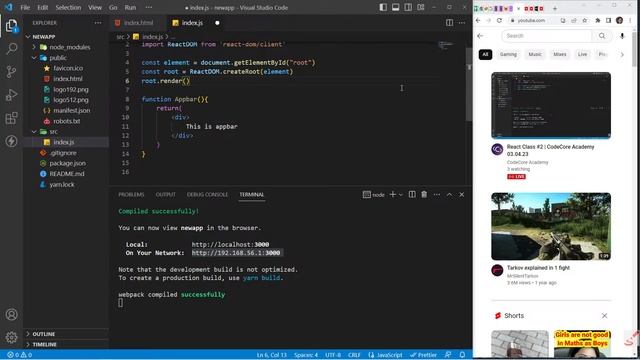Click the Prettier status bar item
The height and width of the screenshot is (360, 640).
(x=423, y=355)
